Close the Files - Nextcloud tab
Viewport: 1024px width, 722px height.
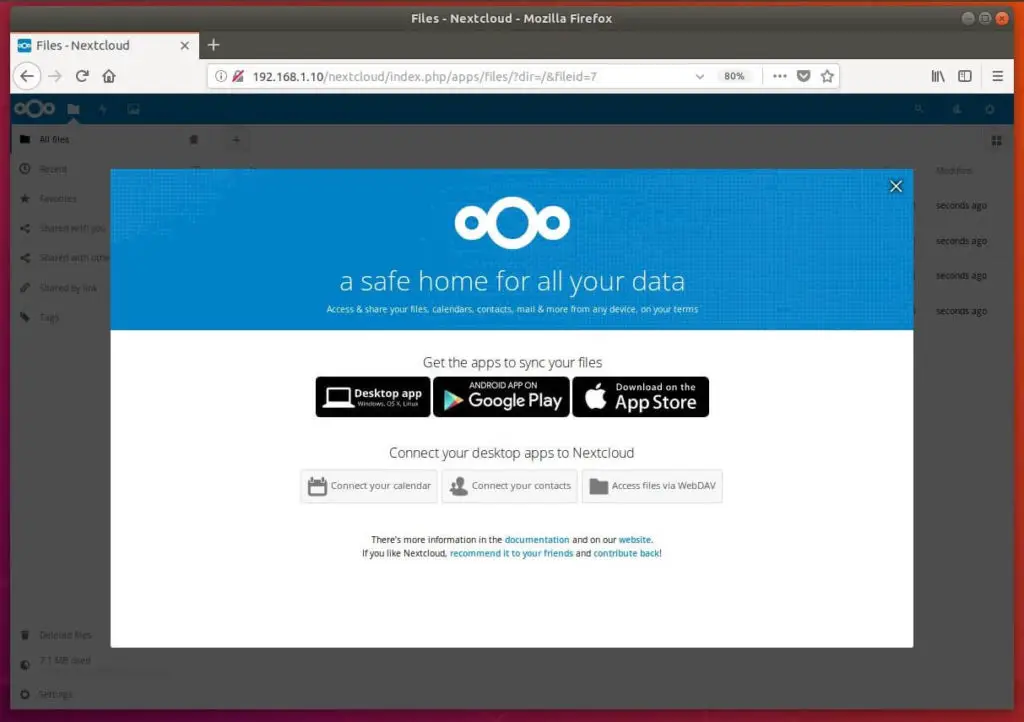(185, 46)
